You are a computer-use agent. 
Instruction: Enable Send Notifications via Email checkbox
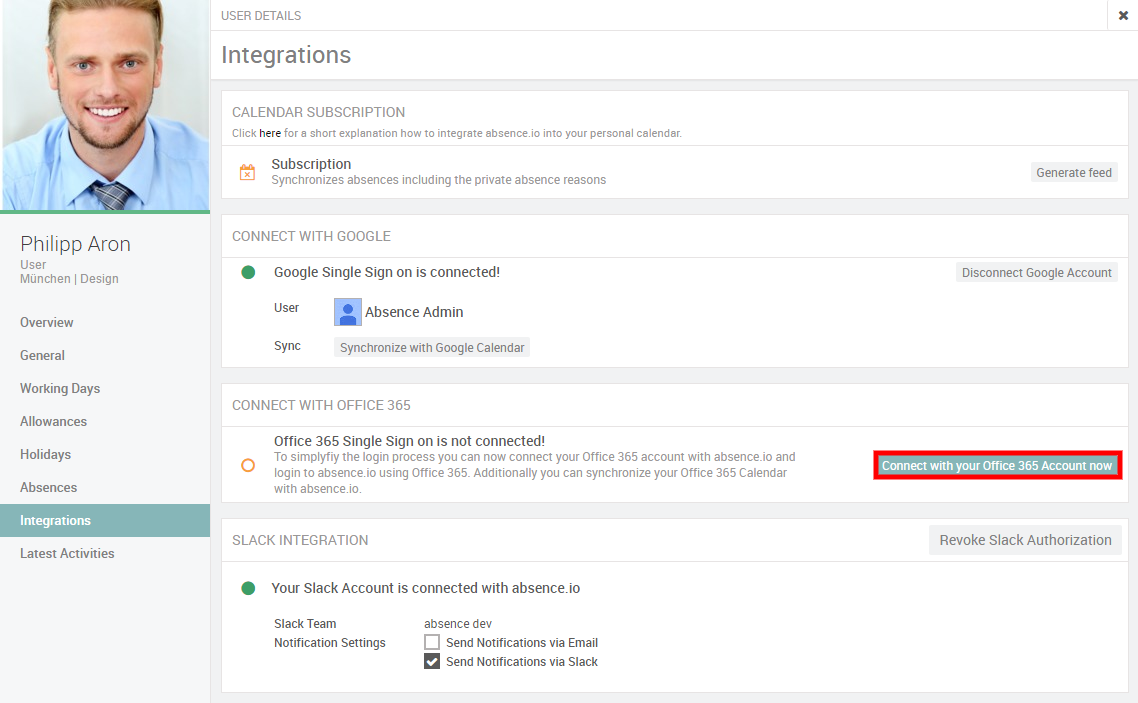point(432,642)
